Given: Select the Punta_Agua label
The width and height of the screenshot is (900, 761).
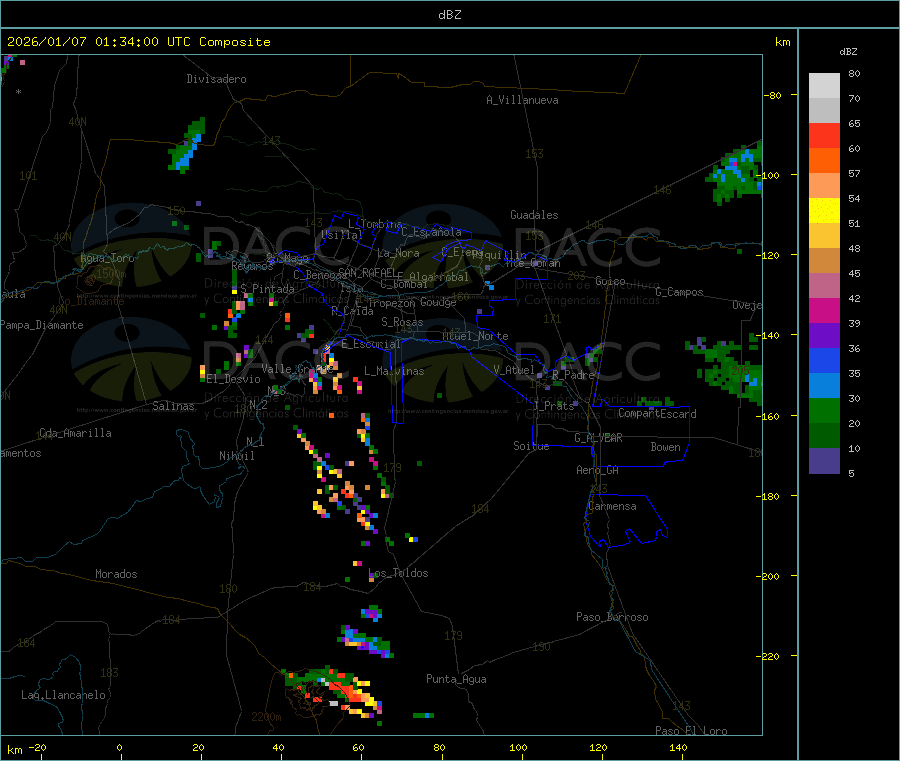Looking at the screenshot, I should click(456, 679).
